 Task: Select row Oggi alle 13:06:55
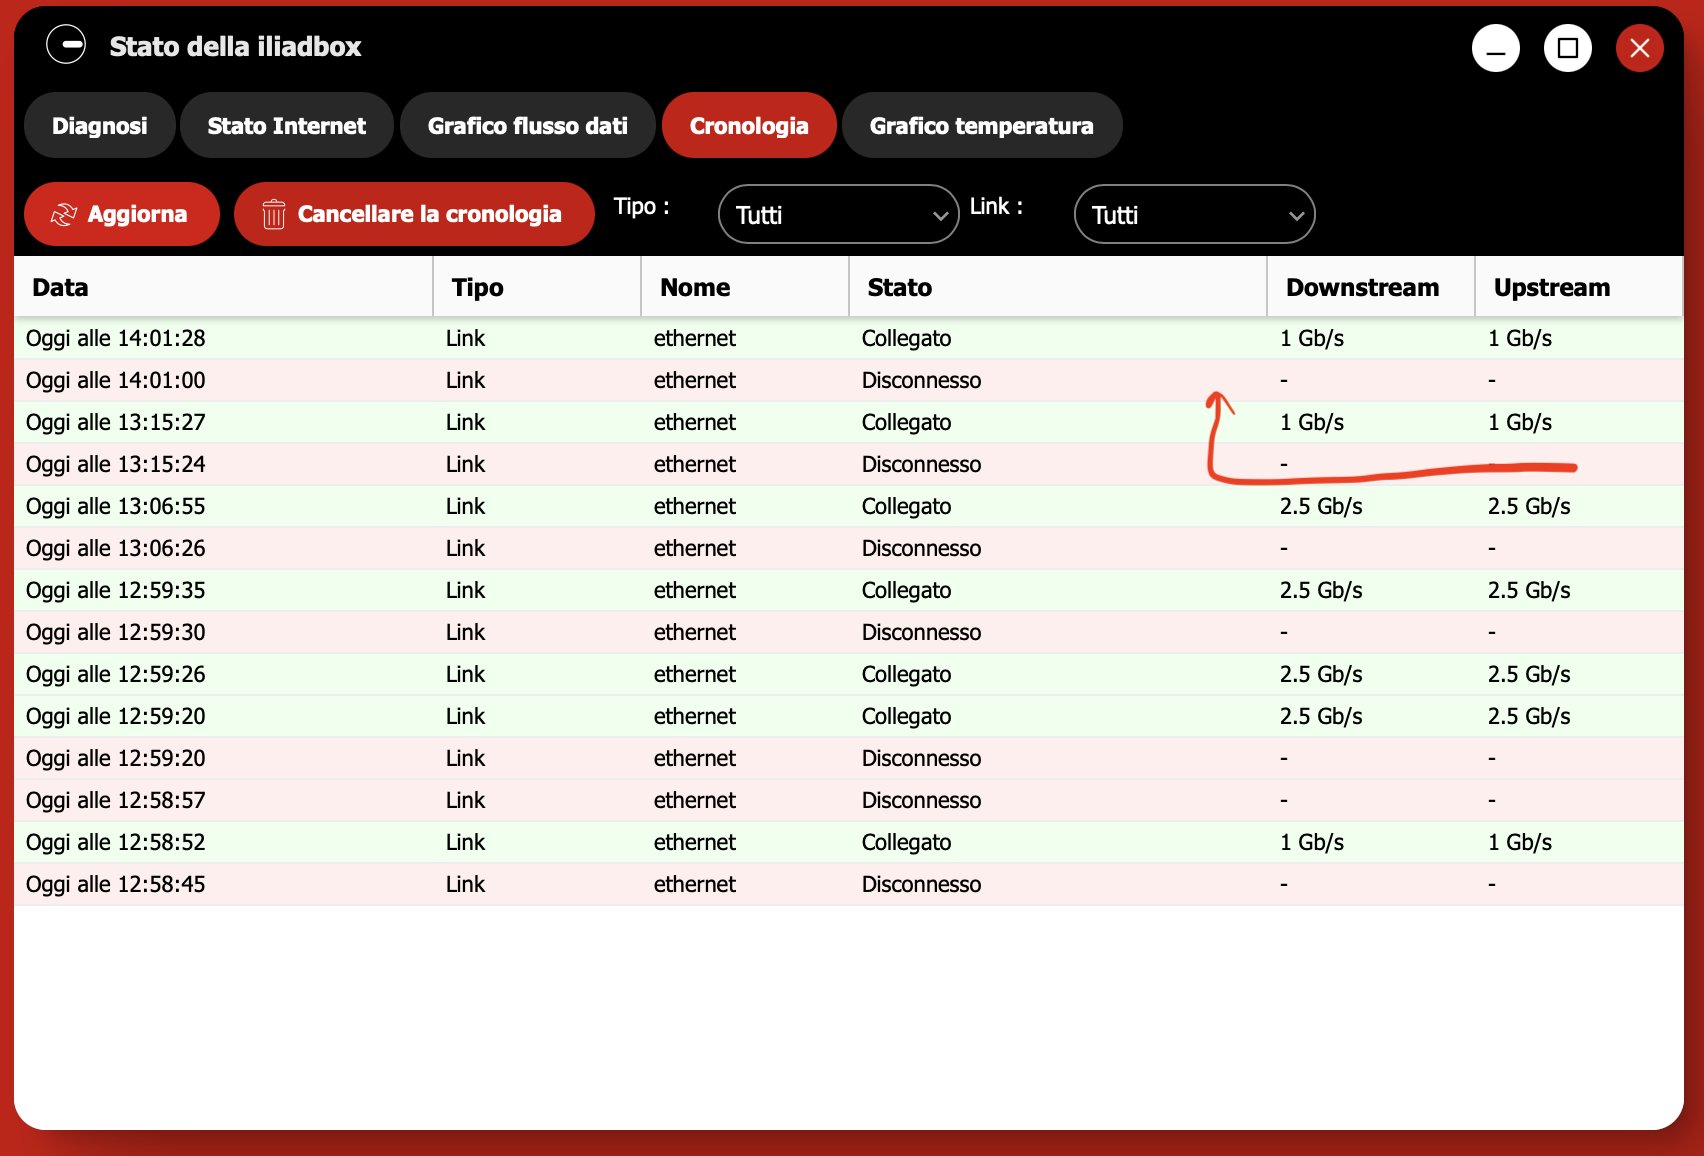tap(849, 506)
